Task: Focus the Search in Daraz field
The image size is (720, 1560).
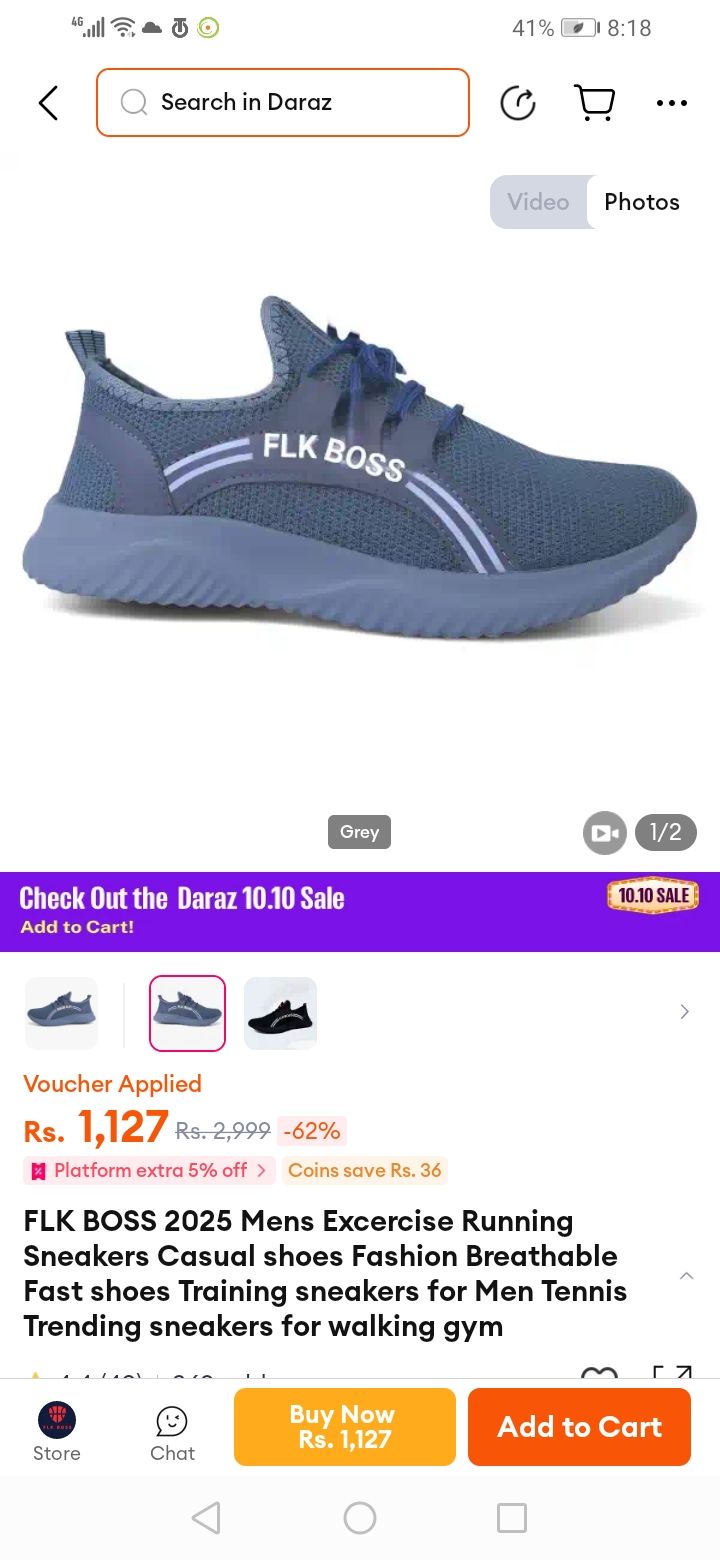Action: 283,102
